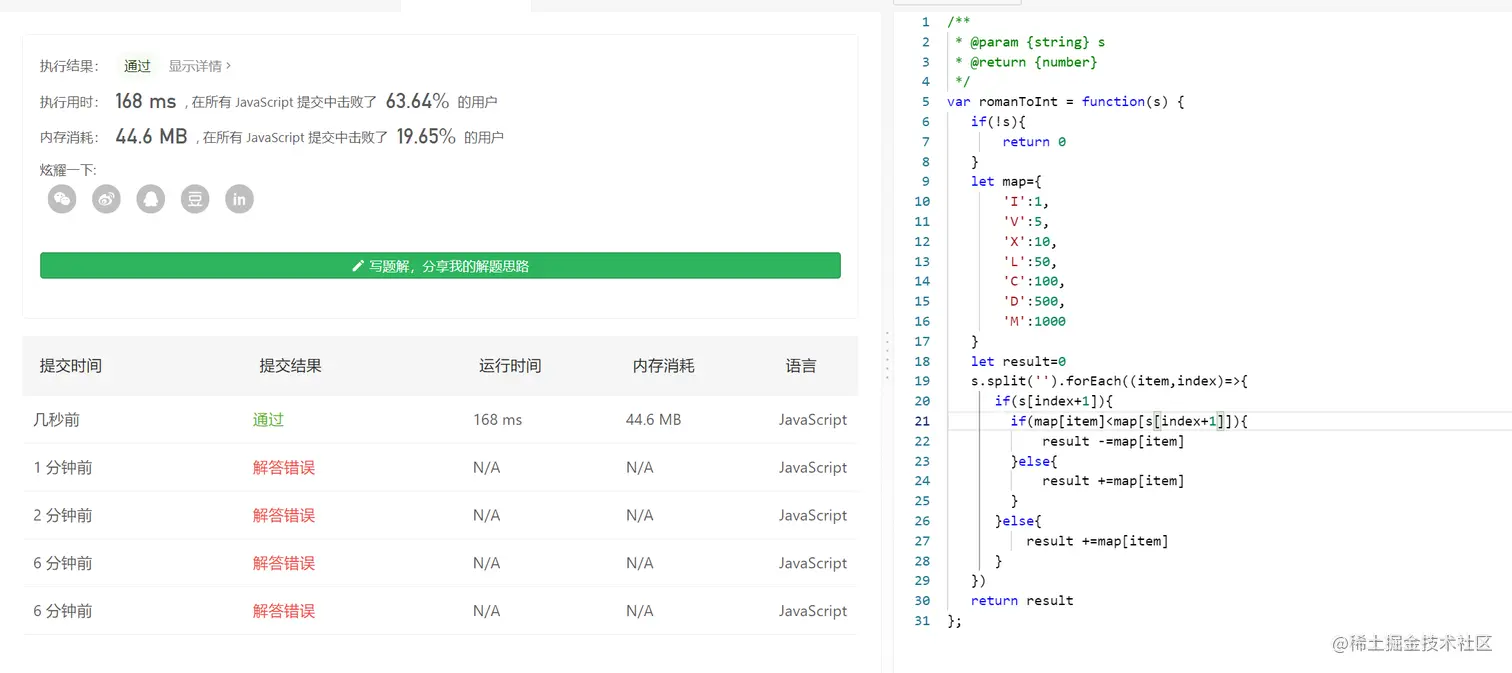The image size is (1512, 673).
Task: Click the pencil icon on green button
Action: (358, 266)
